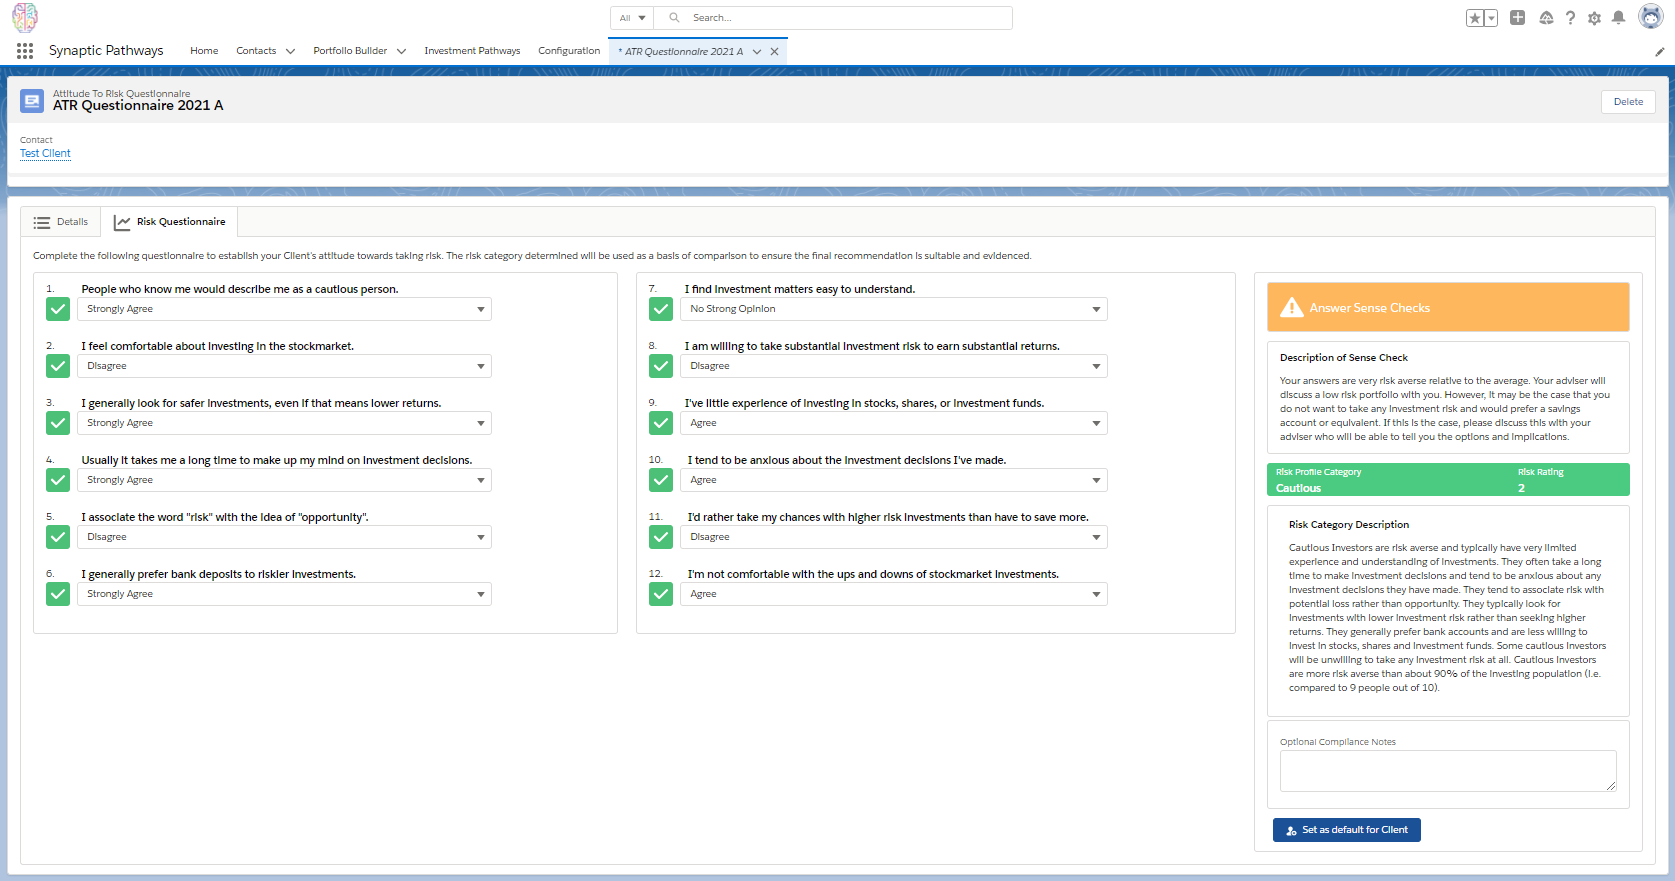This screenshot has width=1675, height=881.
Task: Open the answer dropdown for the ups and downs question
Action: (894, 594)
